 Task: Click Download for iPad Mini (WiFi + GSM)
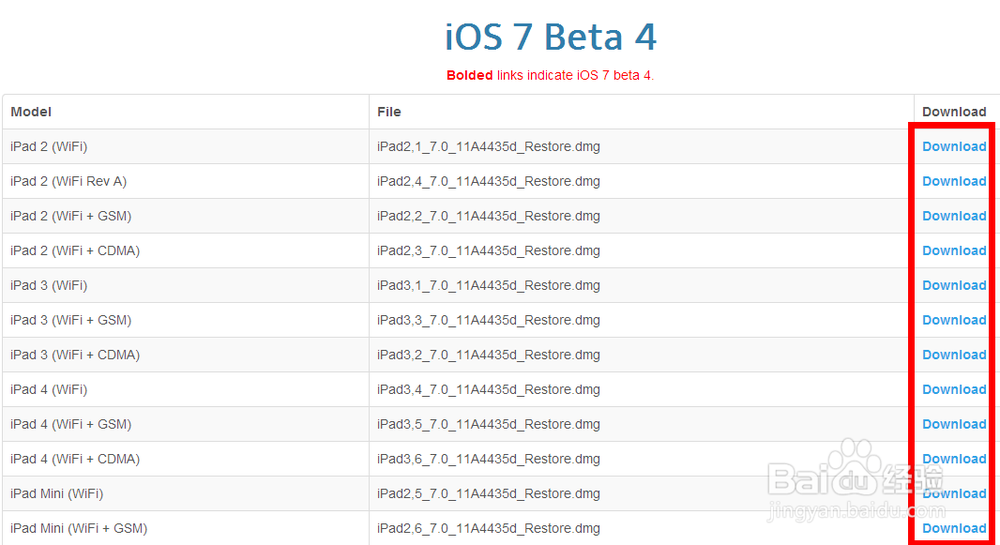(954, 528)
